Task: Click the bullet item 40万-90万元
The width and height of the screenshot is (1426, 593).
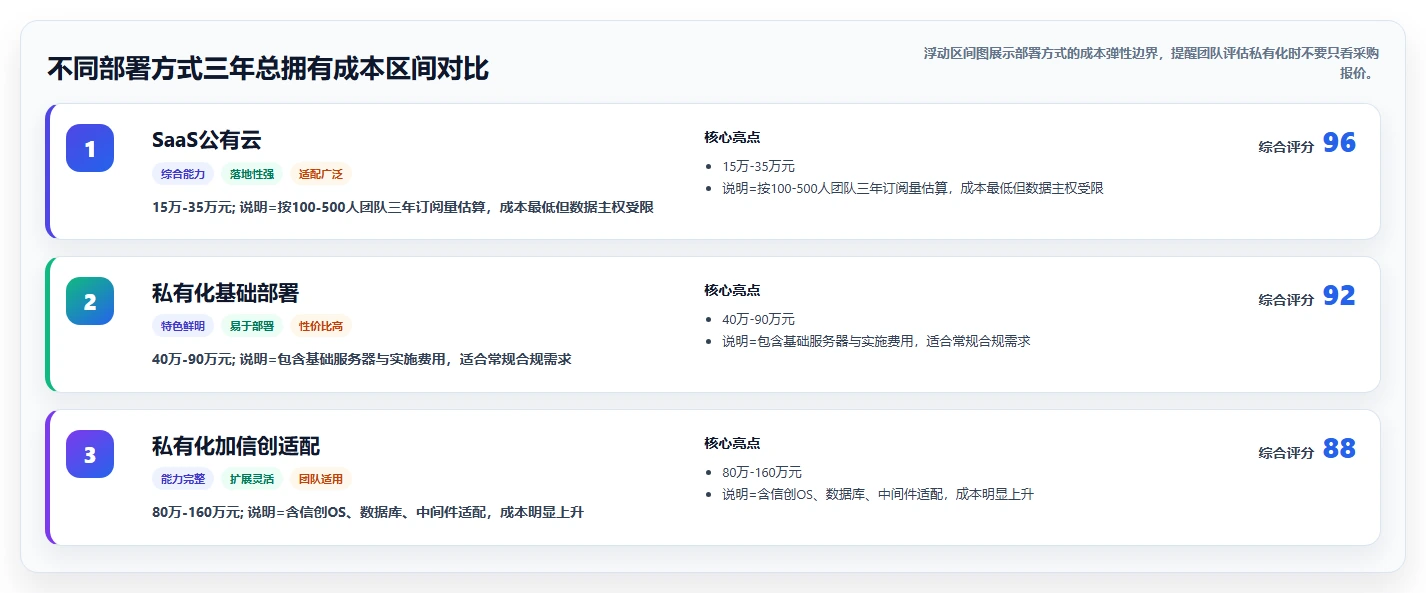Action: pyautogui.click(x=758, y=320)
